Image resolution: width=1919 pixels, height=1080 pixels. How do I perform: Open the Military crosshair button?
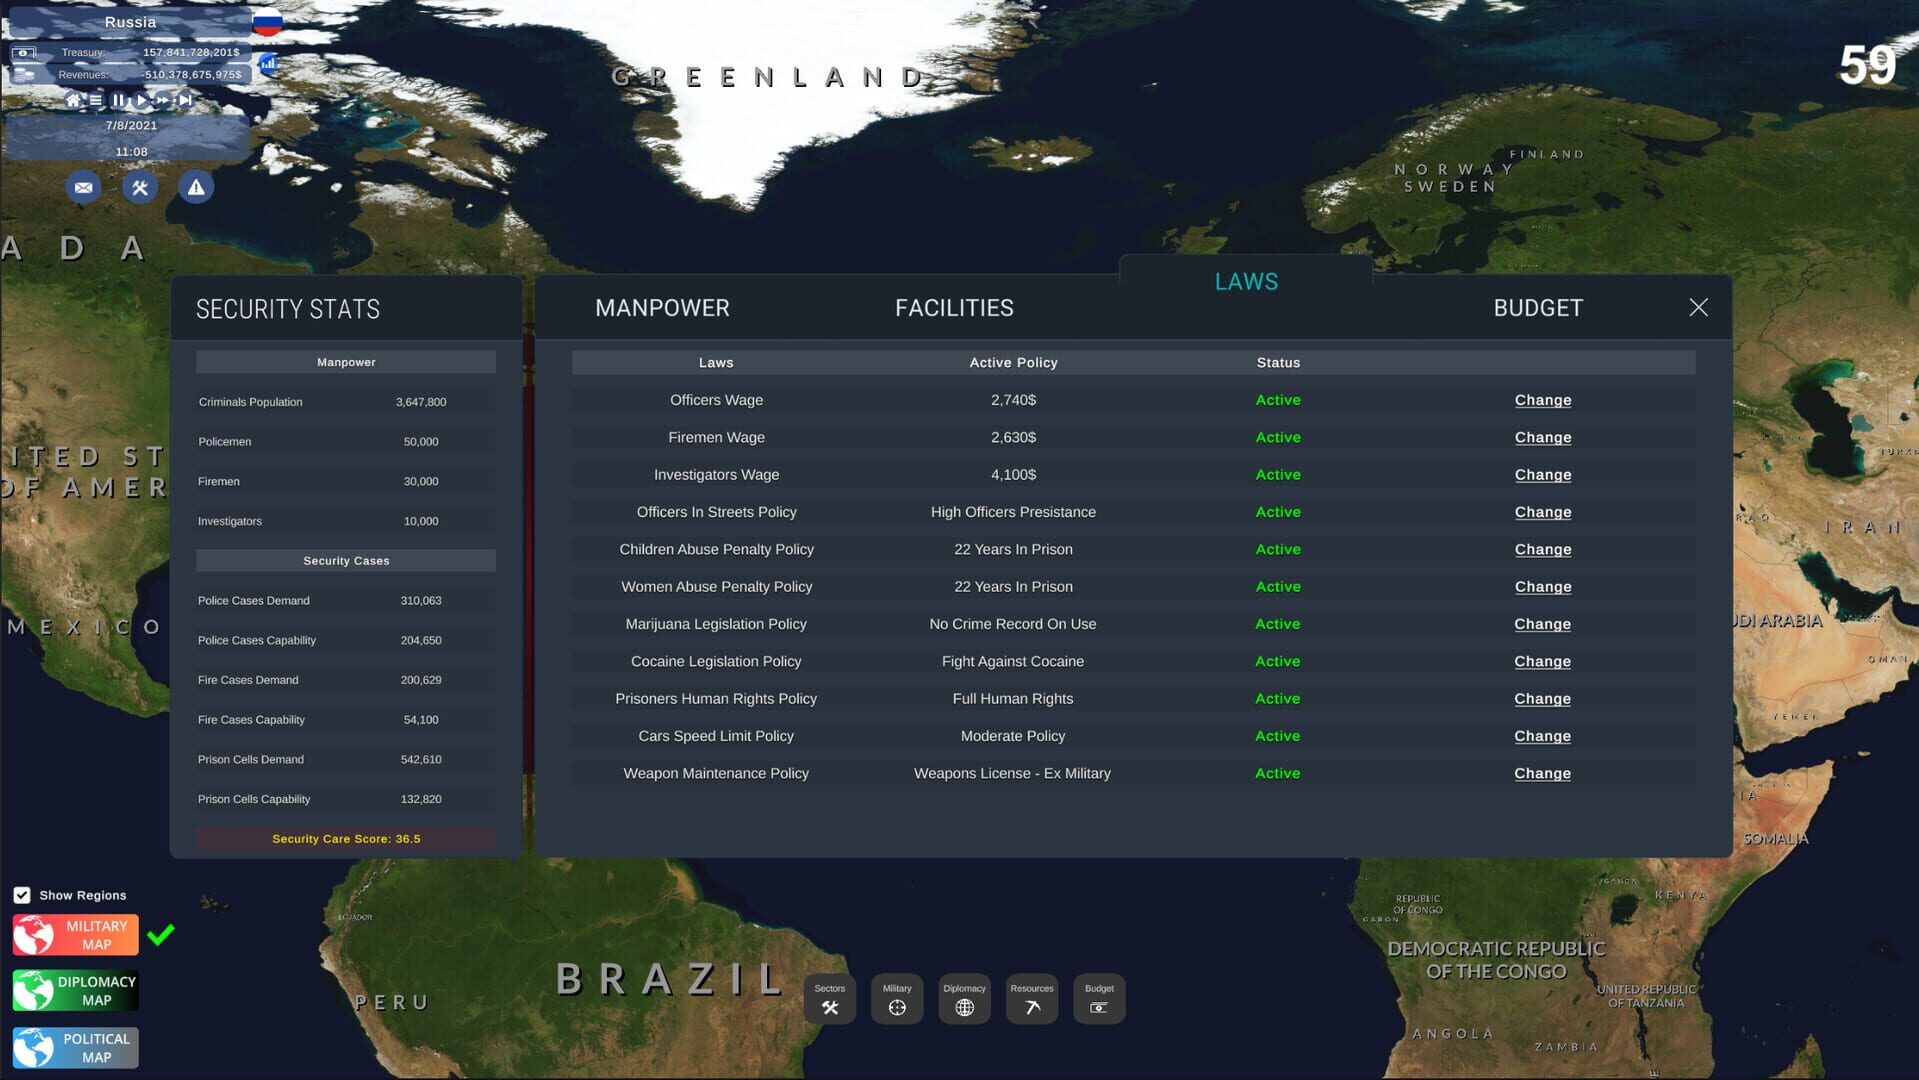pyautogui.click(x=897, y=999)
